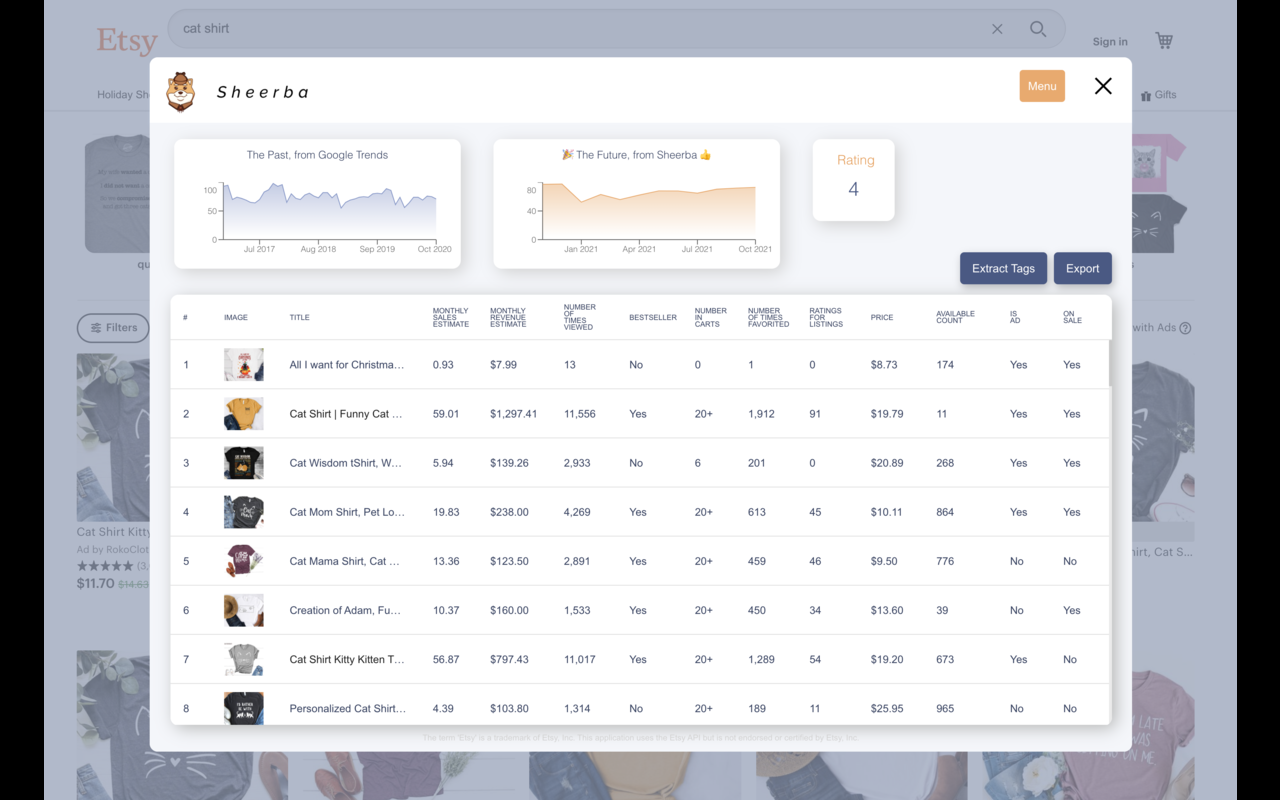This screenshot has height=800, width=1280.
Task: Click the Bestseller column header
Action: click(653, 318)
